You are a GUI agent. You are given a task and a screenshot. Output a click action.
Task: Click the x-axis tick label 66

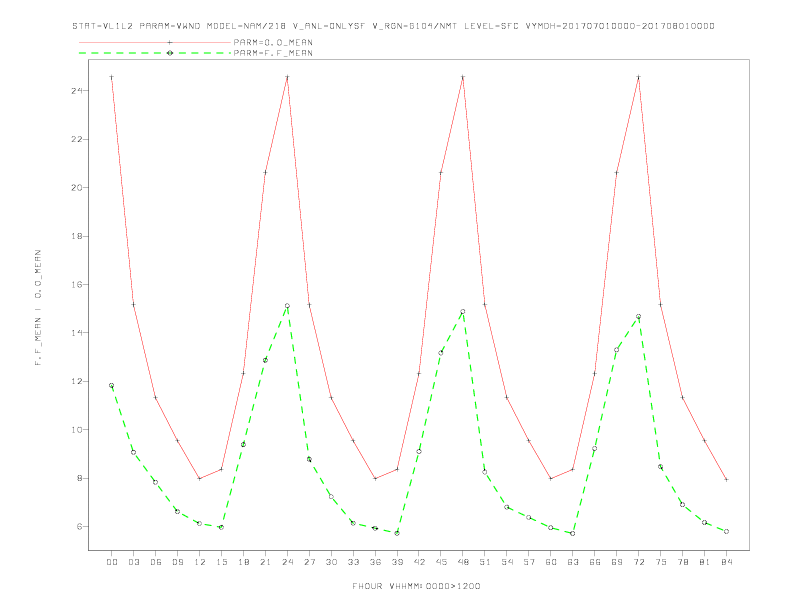tap(595, 562)
